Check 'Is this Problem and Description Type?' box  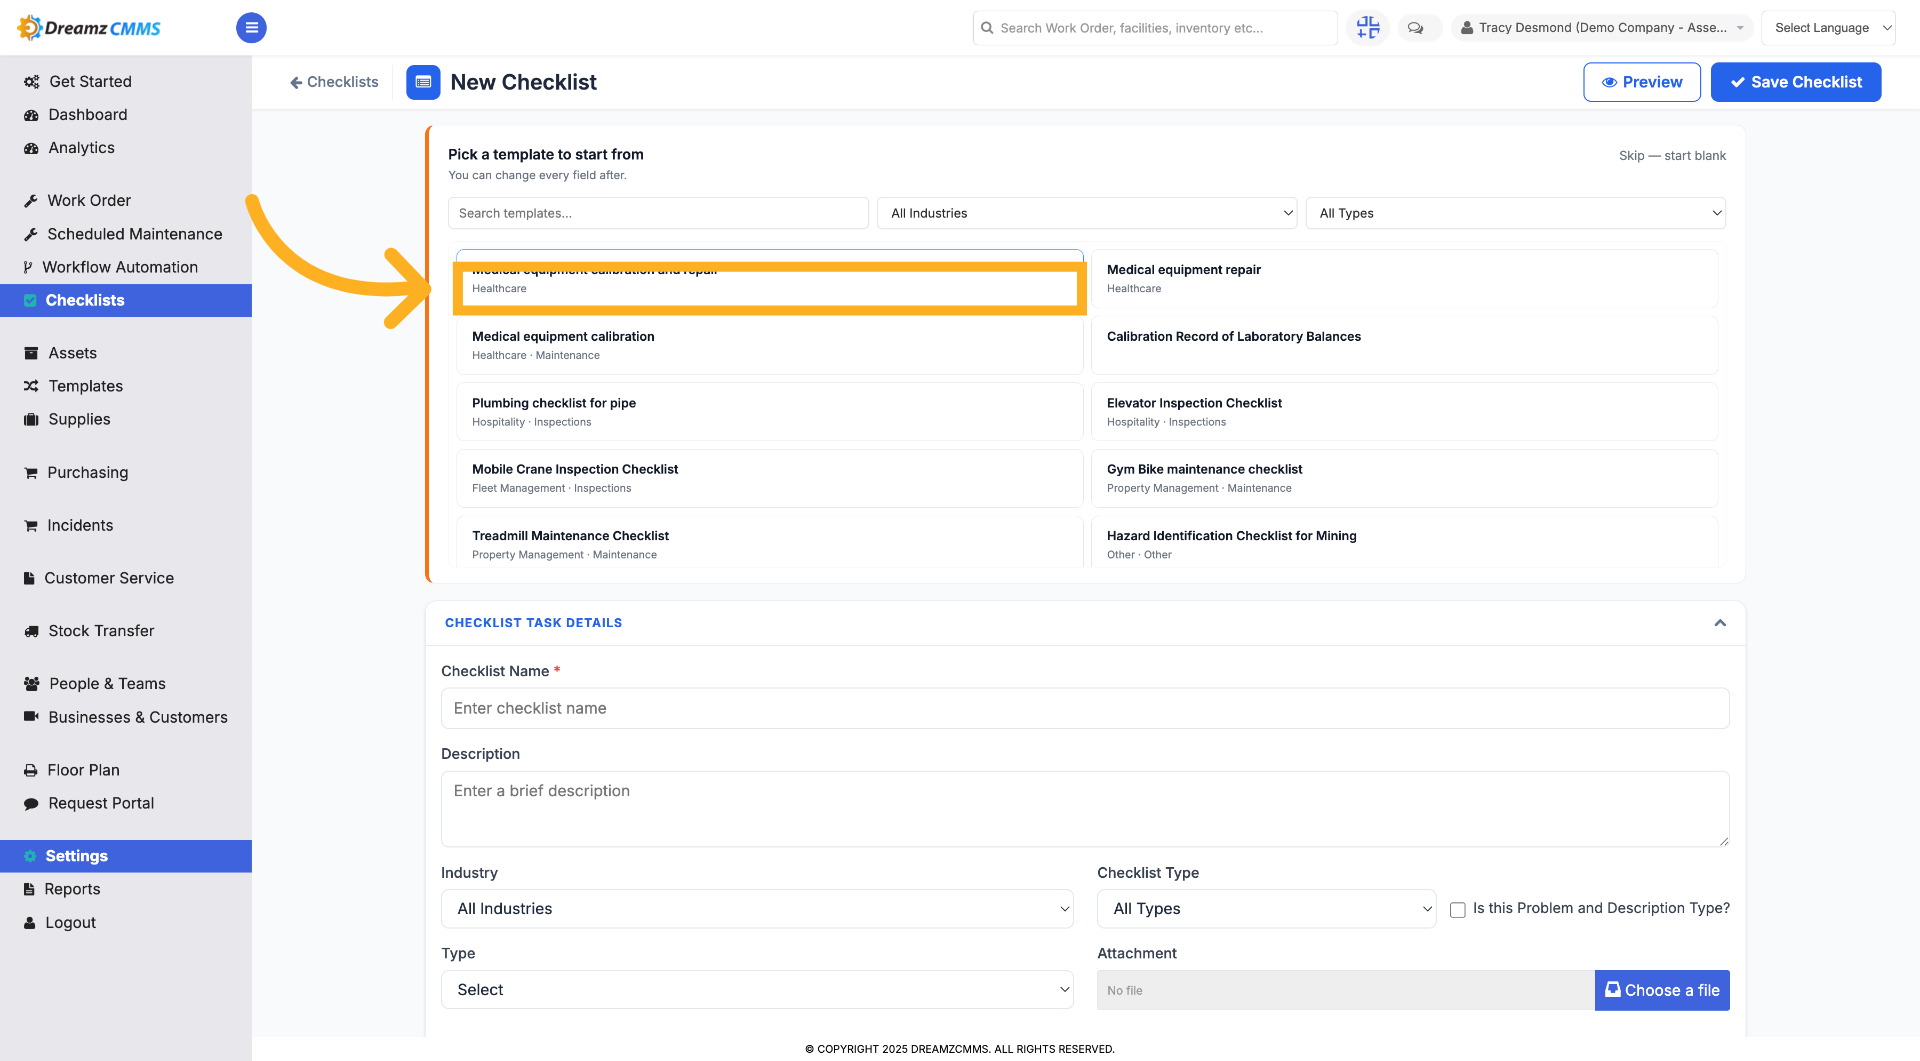pyautogui.click(x=1458, y=910)
